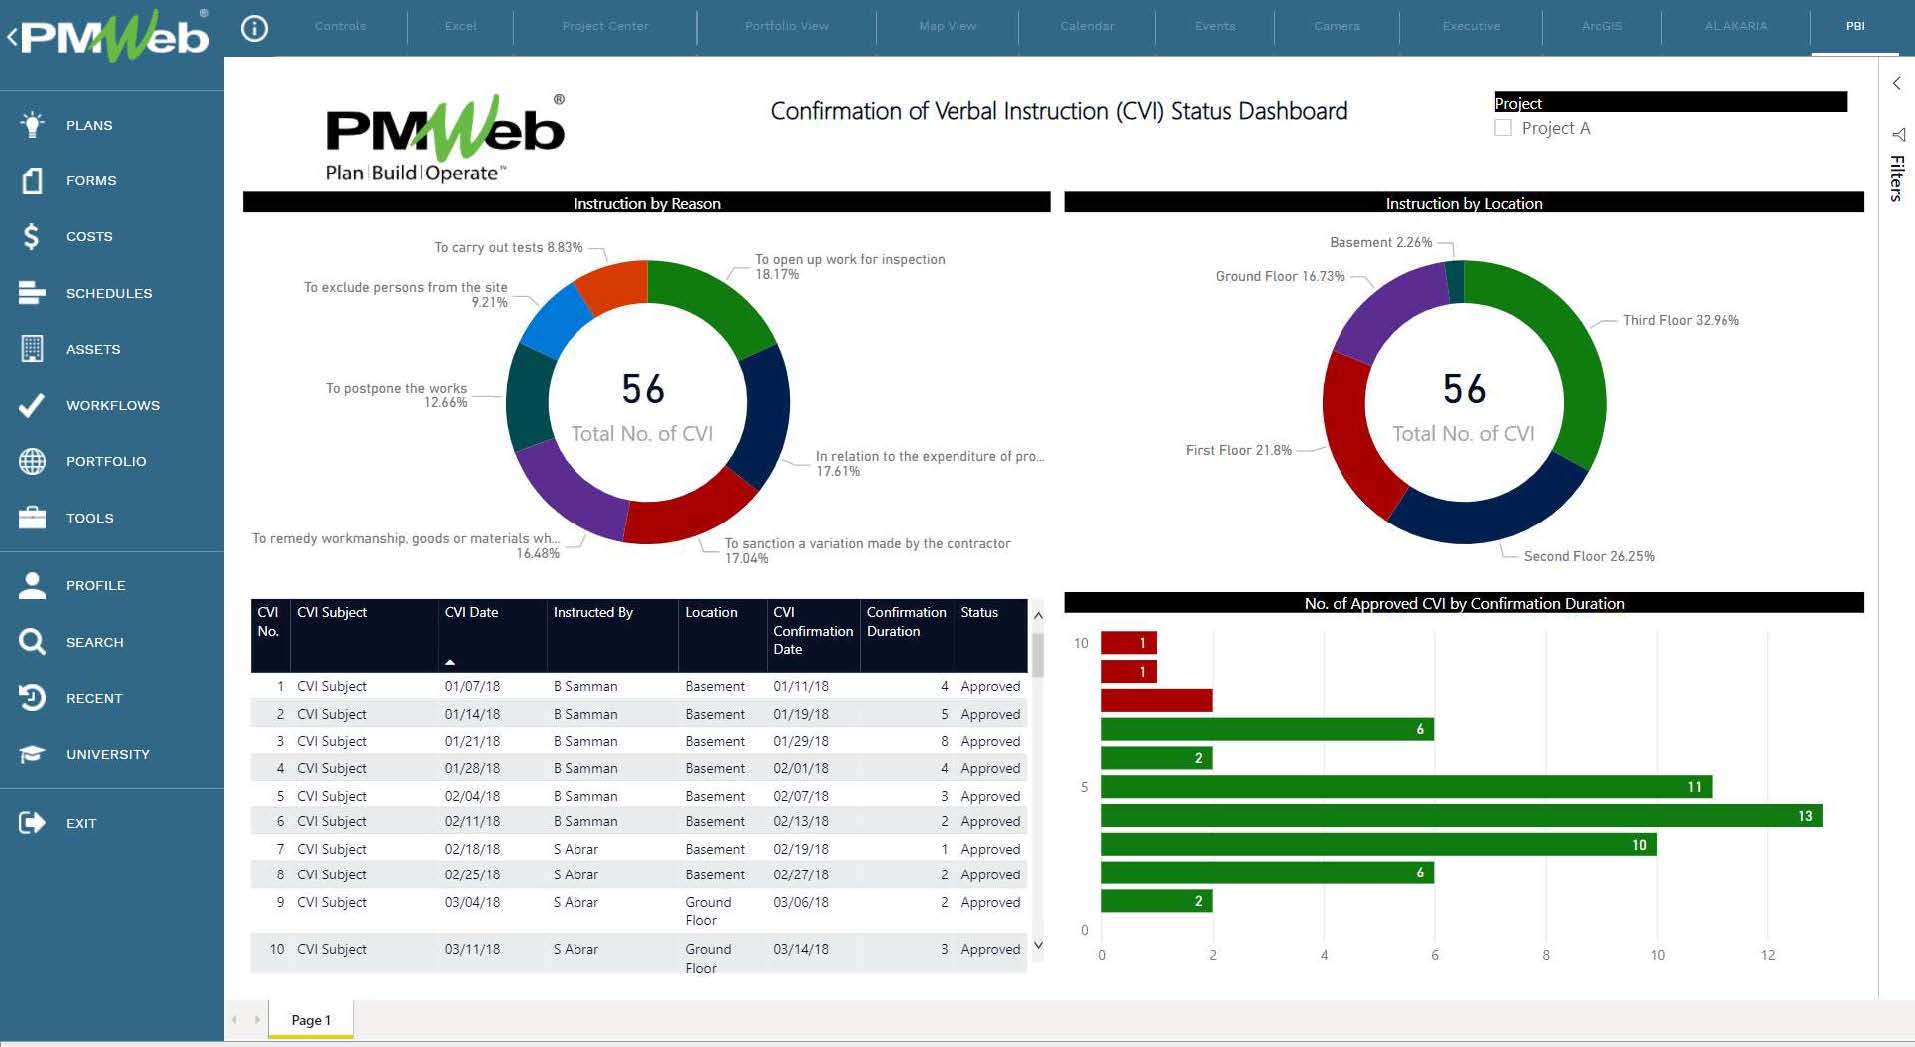This screenshot has width=1915, height=1047.
Task: Click the PLANS menu label
Action: coord(89,125)
